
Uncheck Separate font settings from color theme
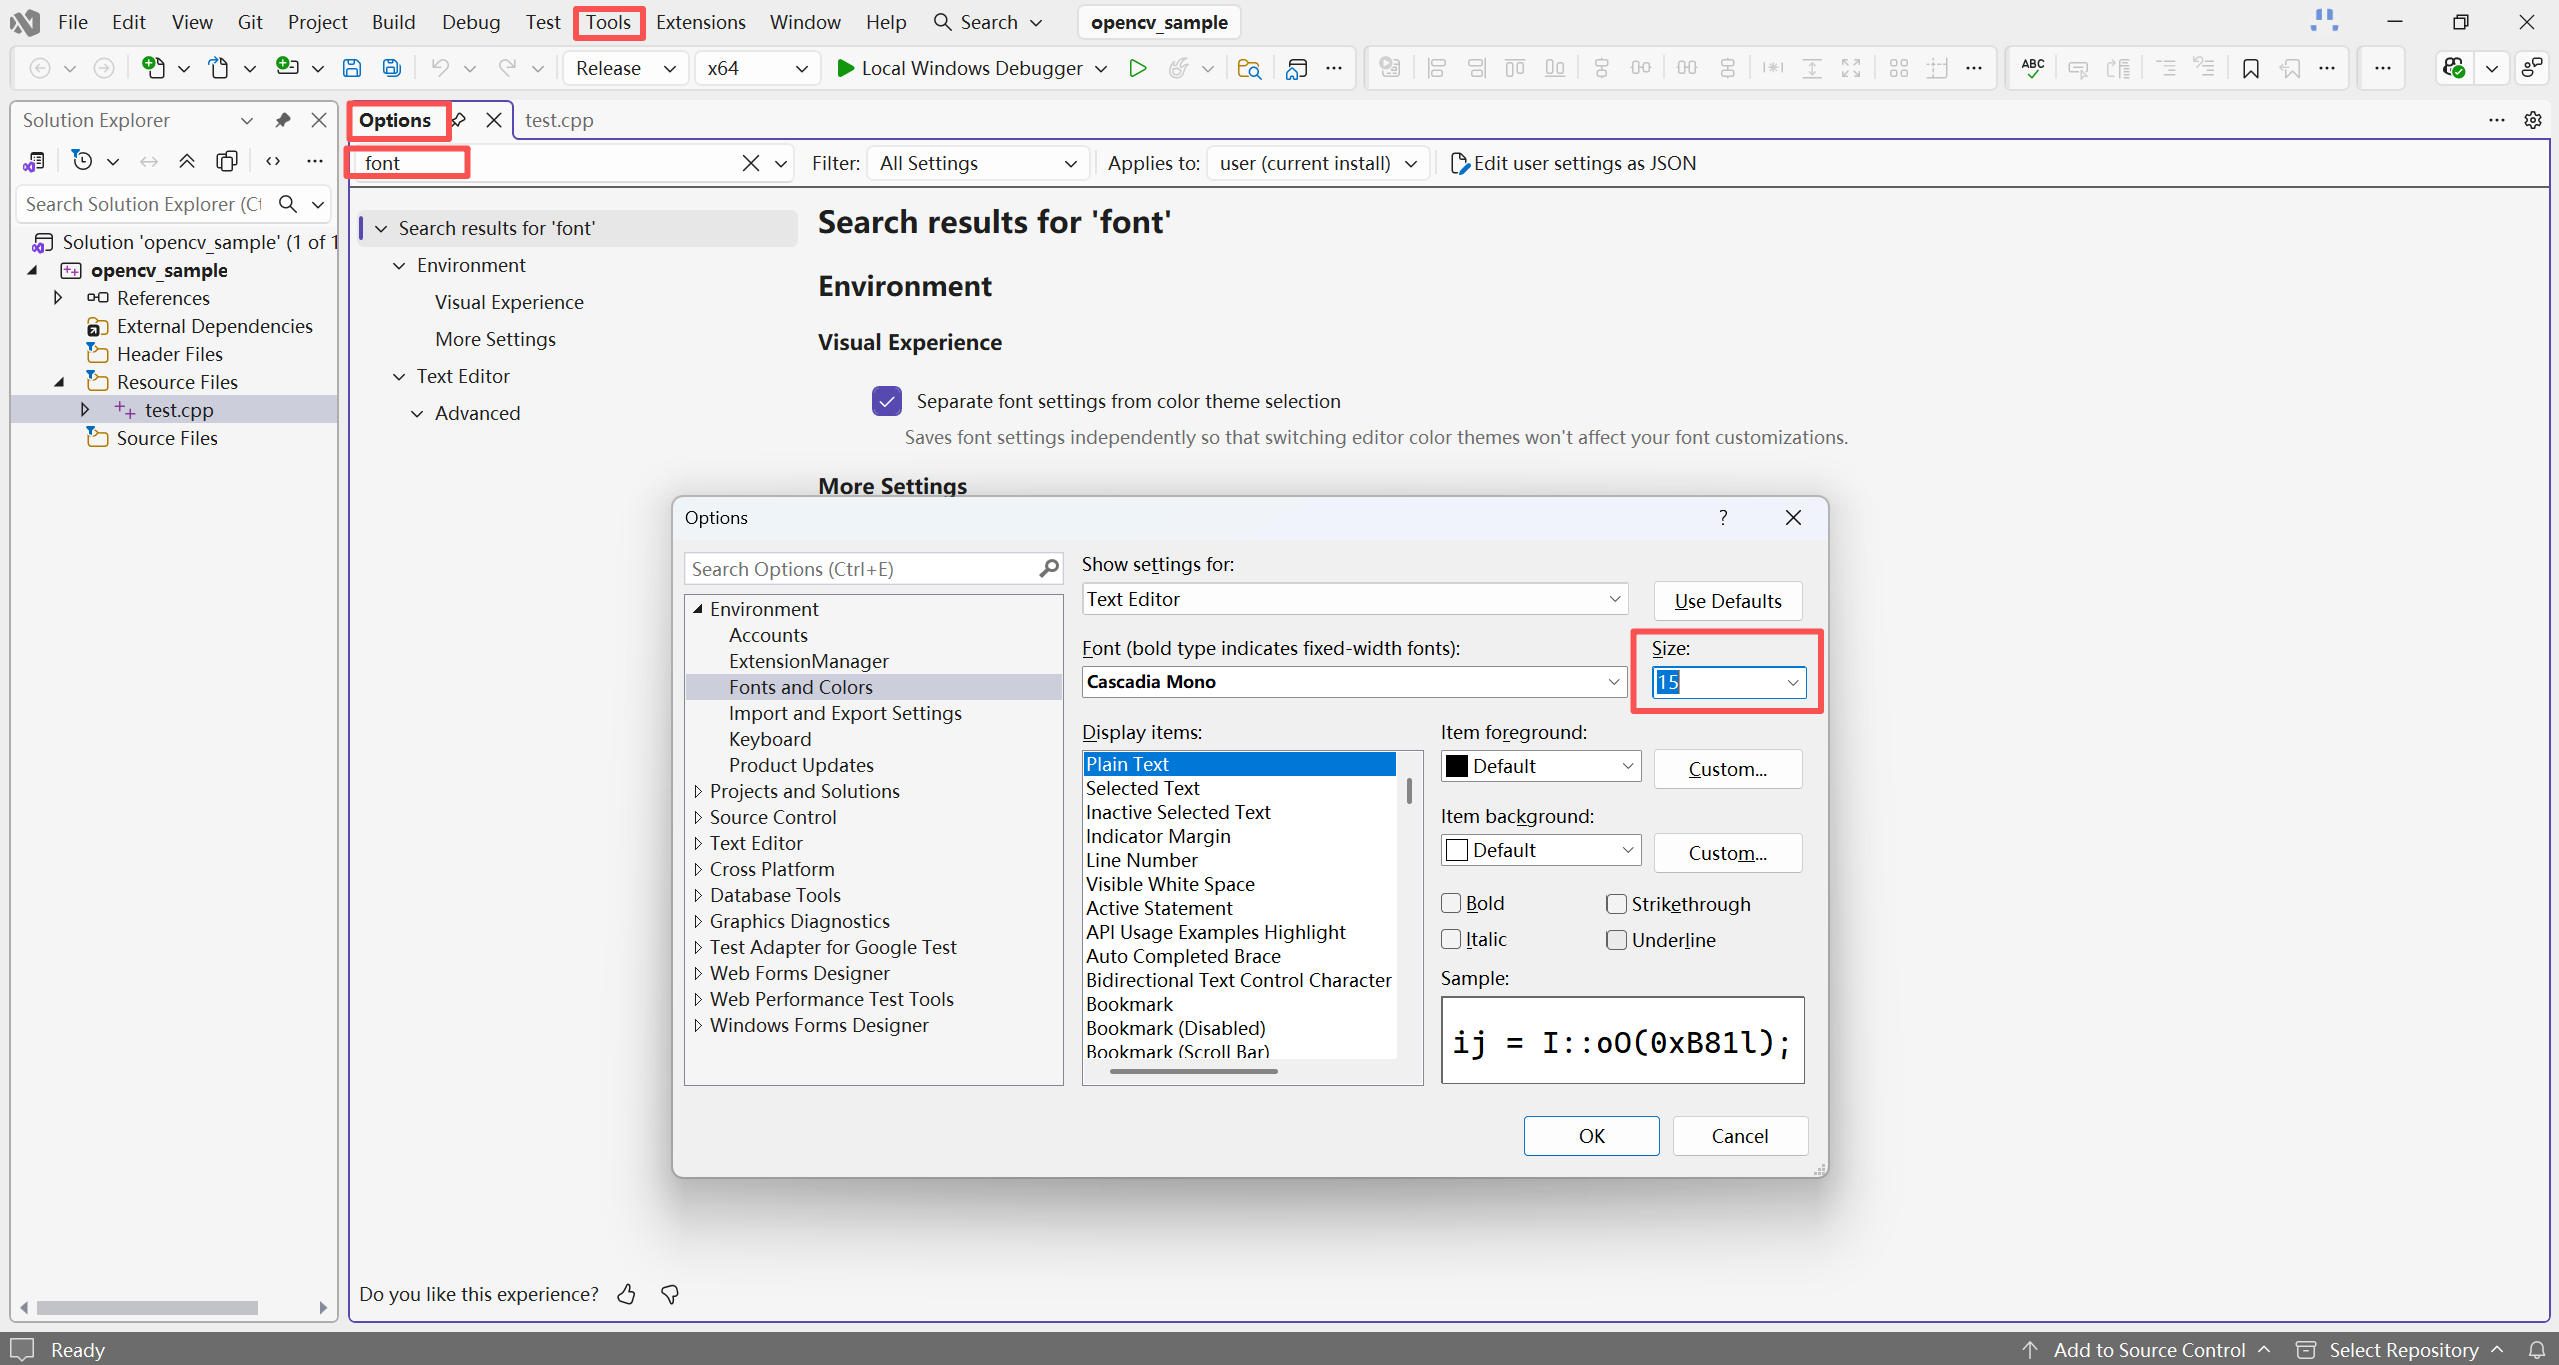coord(886,401)
